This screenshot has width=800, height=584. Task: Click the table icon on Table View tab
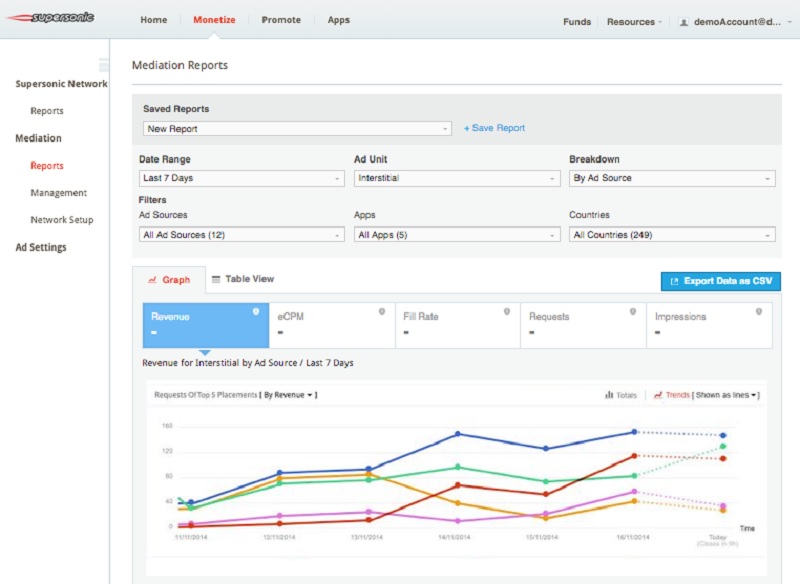(216, 279)
